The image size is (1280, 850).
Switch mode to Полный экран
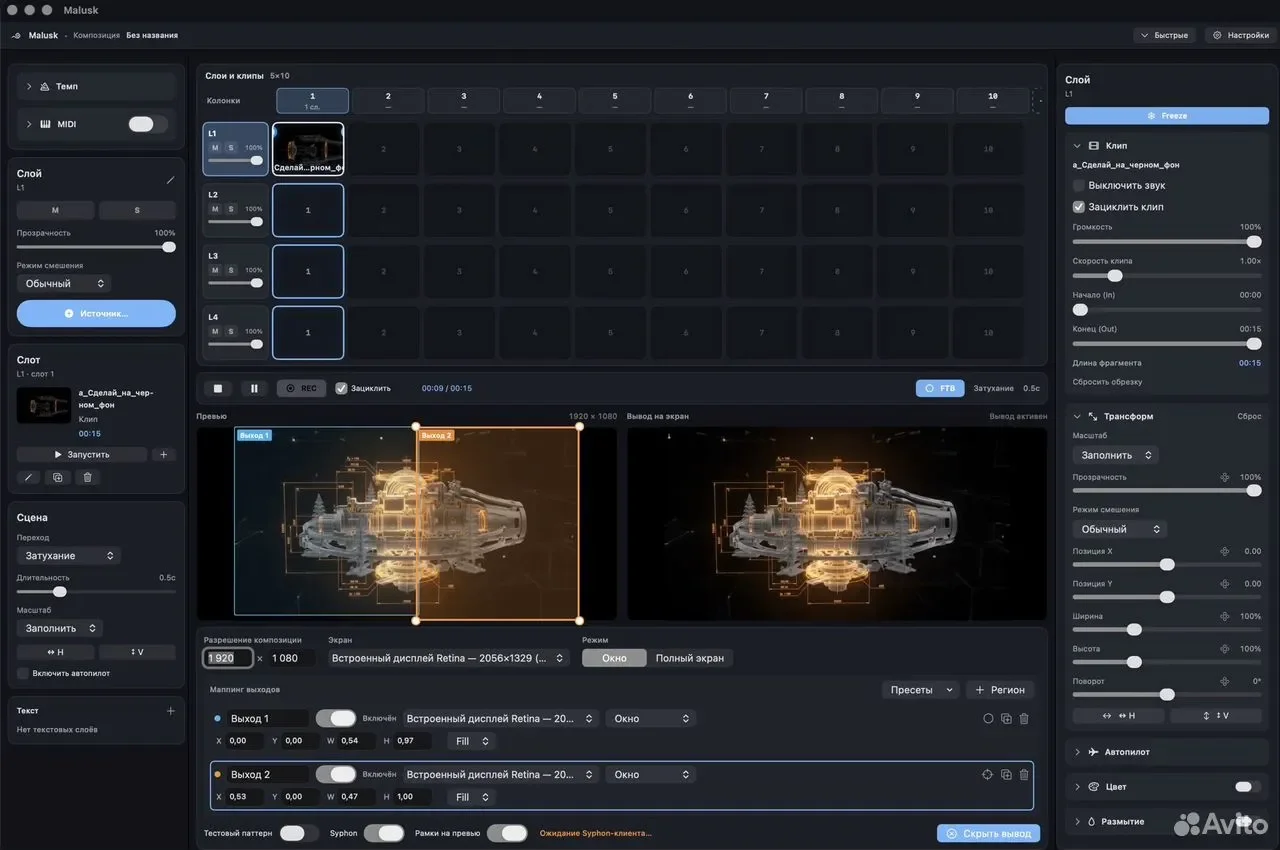point(690,658)
